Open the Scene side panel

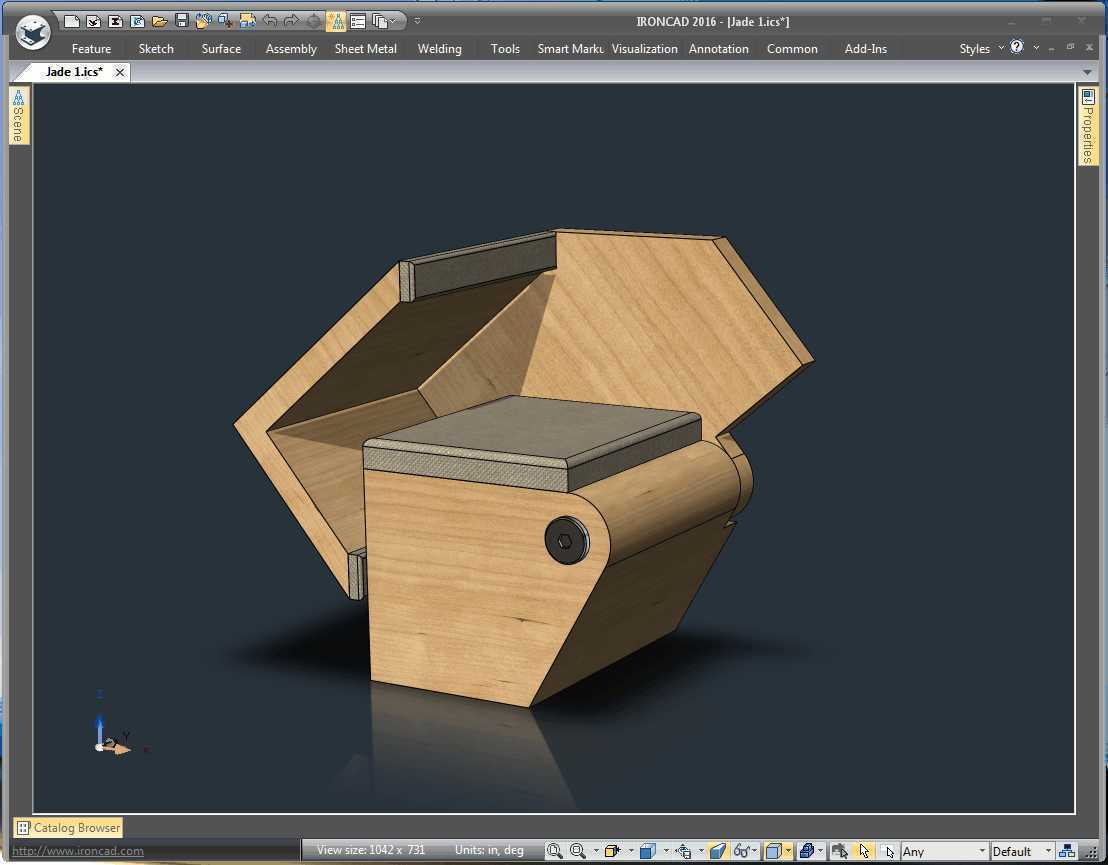[x=19, y=116]
